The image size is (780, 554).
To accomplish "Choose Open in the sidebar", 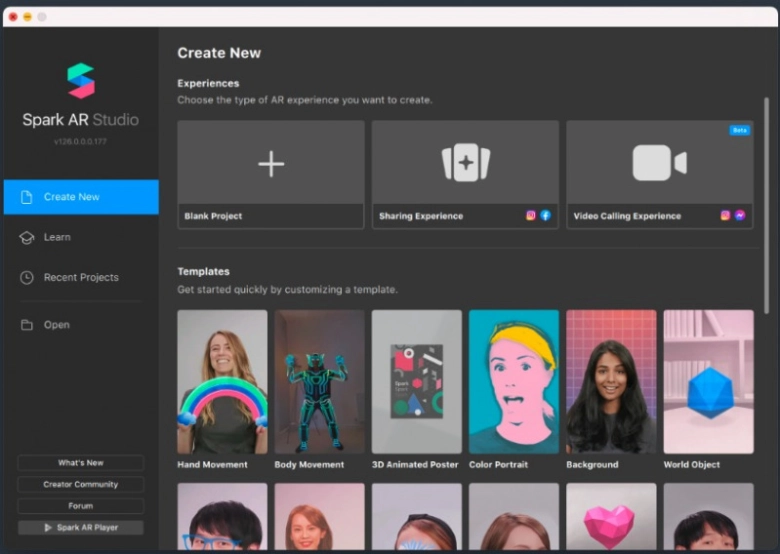I will [x=81, y=325].
